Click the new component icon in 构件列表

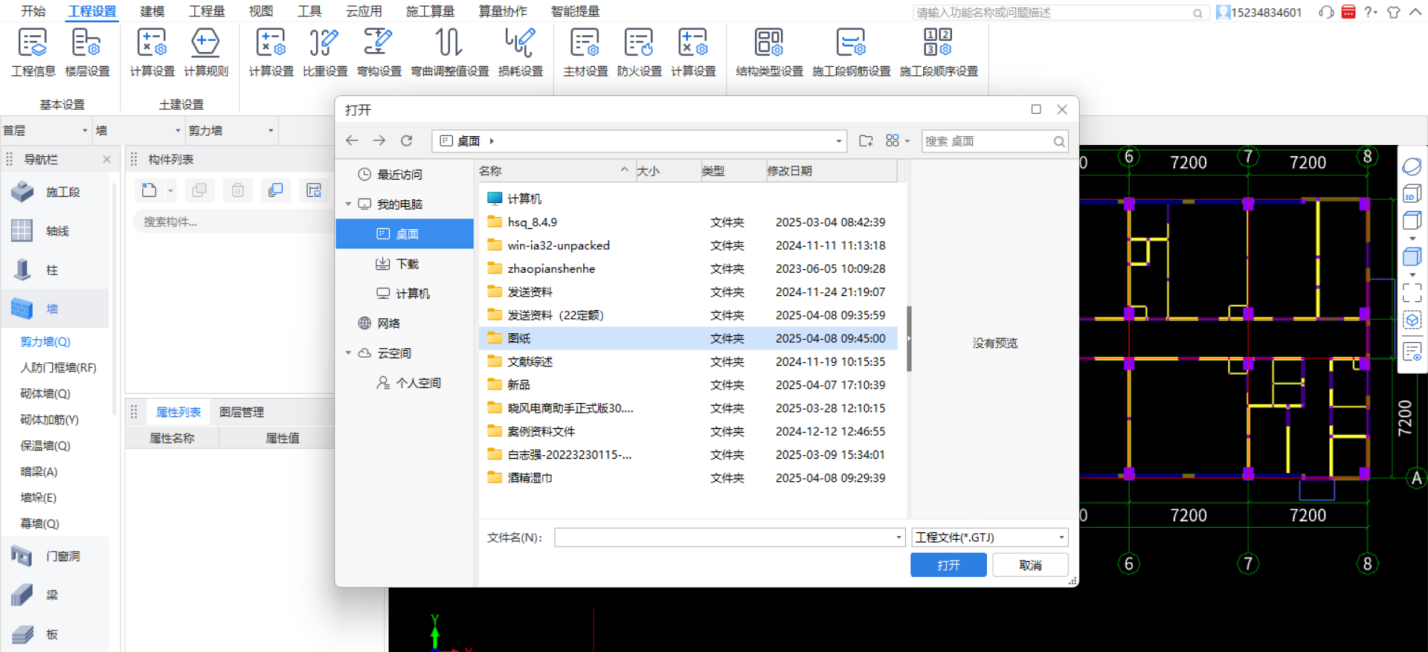(148, 190)
